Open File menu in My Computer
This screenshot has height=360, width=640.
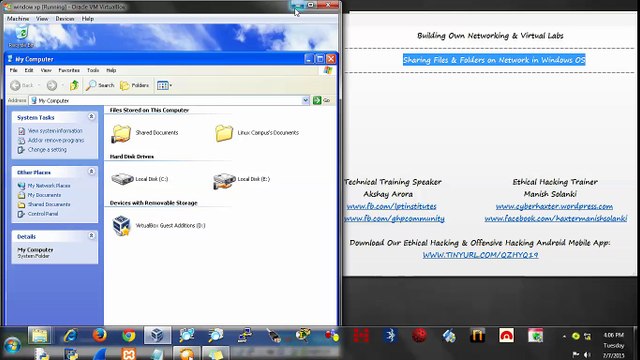pos(13,70)
